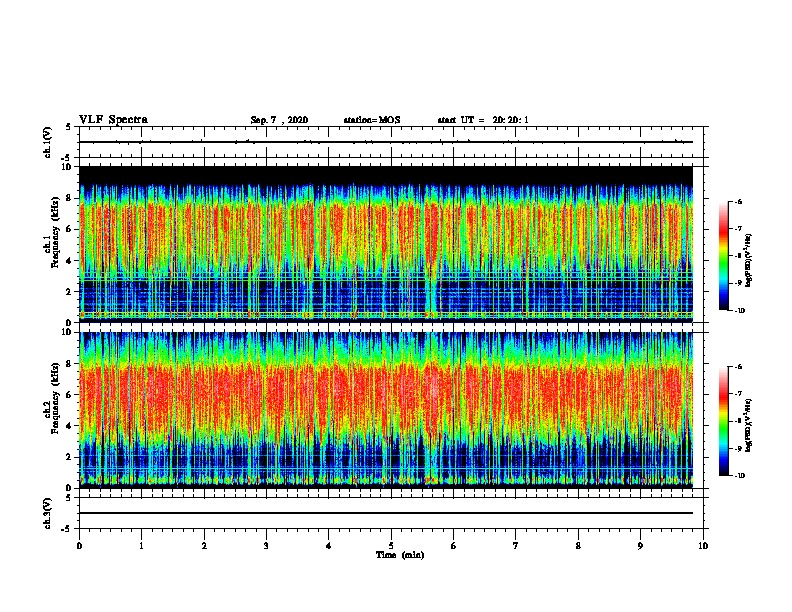Click time axis tick label '8'
The width and height of the screenshot is (792, 612).
point(578,546)
